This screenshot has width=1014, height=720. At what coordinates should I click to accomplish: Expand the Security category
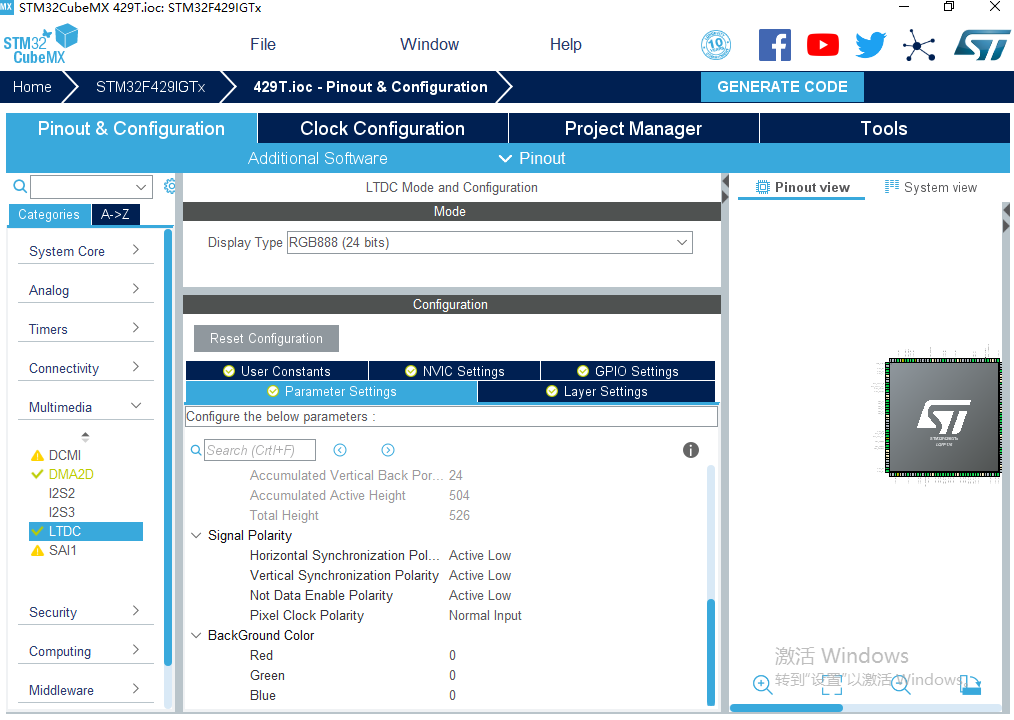click(85, 612)
